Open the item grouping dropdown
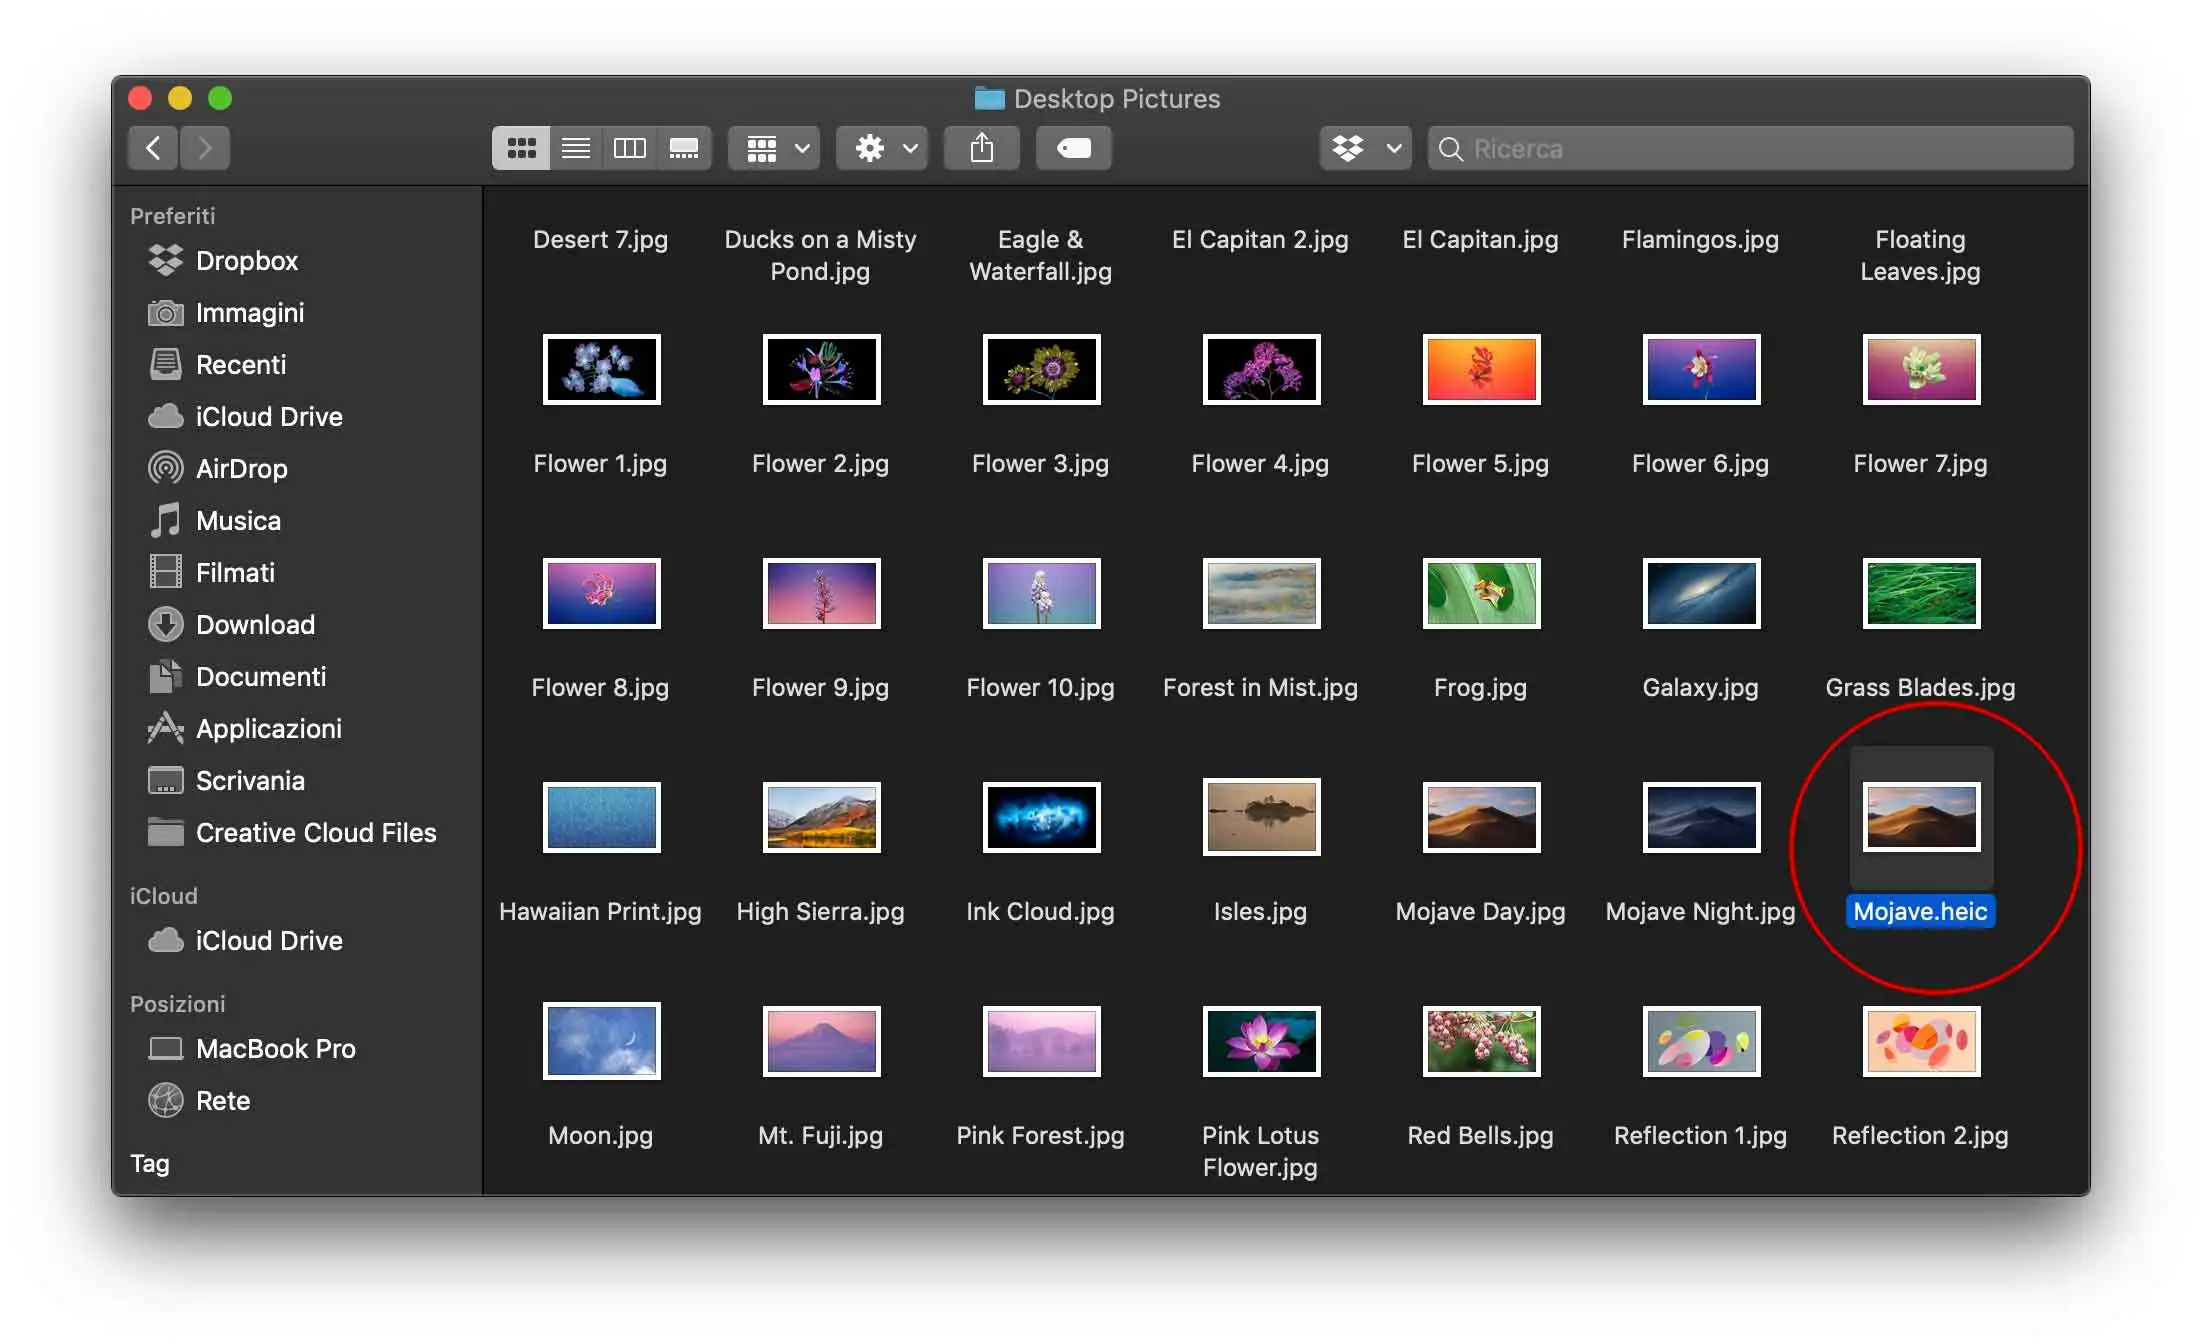Screen dimensions: 2202x1344 tap(772, 147)
